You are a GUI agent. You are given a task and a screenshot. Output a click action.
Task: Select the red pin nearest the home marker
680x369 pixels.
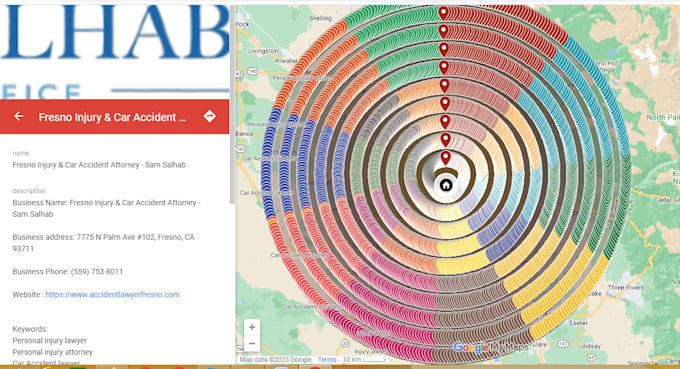[445, 157]
